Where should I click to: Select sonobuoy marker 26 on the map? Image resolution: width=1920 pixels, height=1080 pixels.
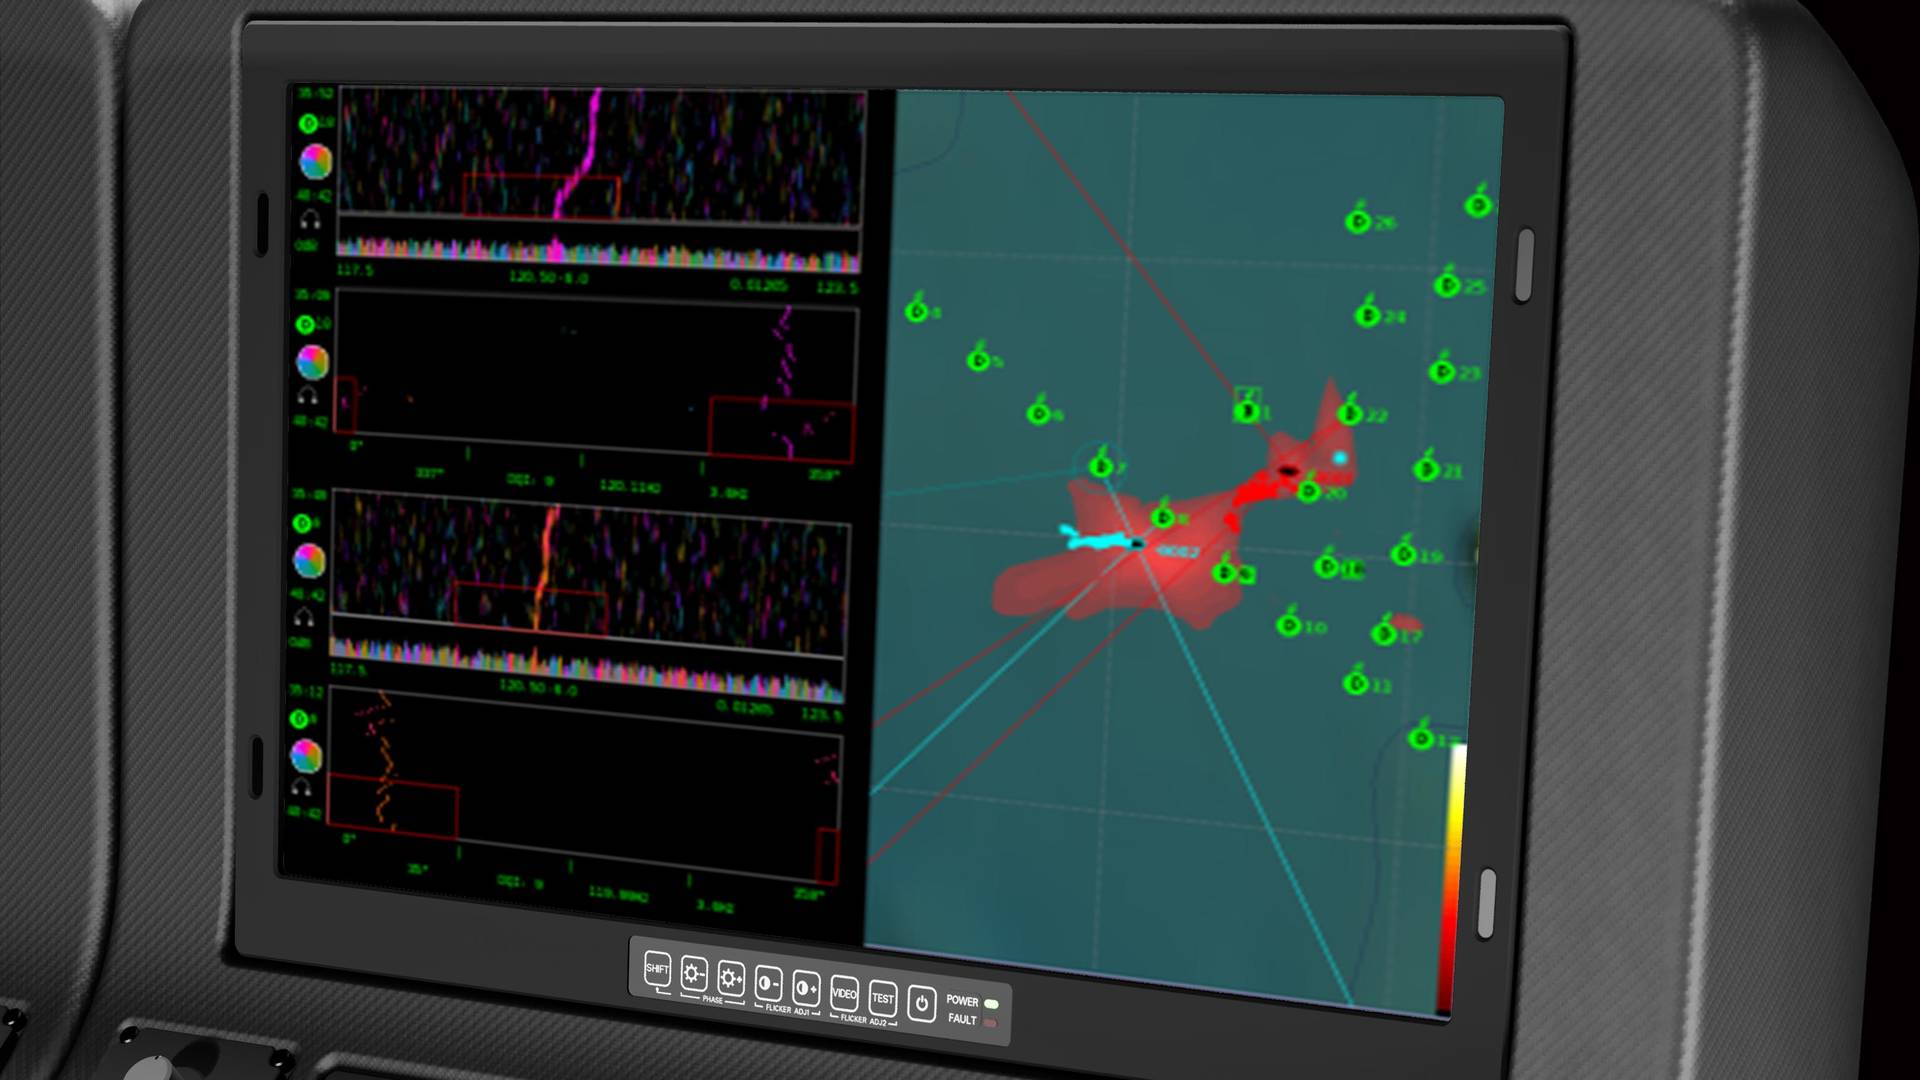pos(1358,220)
